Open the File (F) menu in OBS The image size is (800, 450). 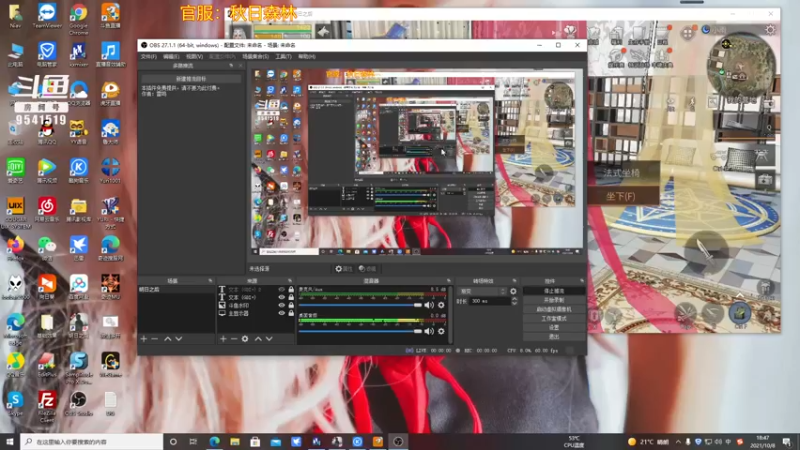coord(148,57)
